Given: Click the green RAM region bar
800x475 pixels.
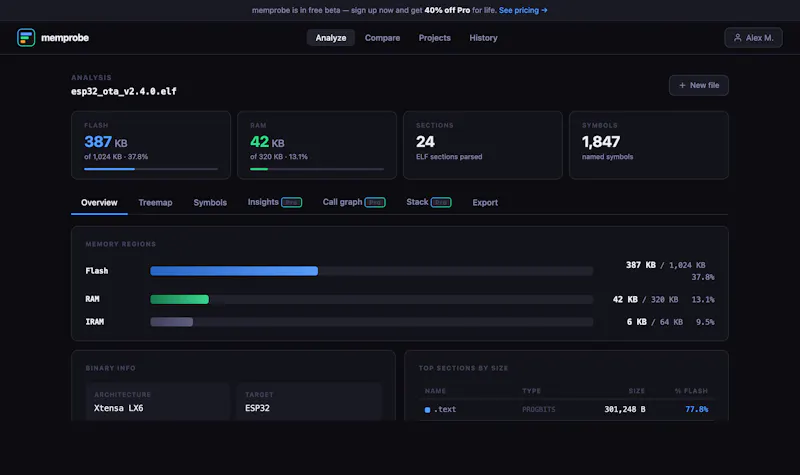Looking at the screenshot, I should 180,299.
